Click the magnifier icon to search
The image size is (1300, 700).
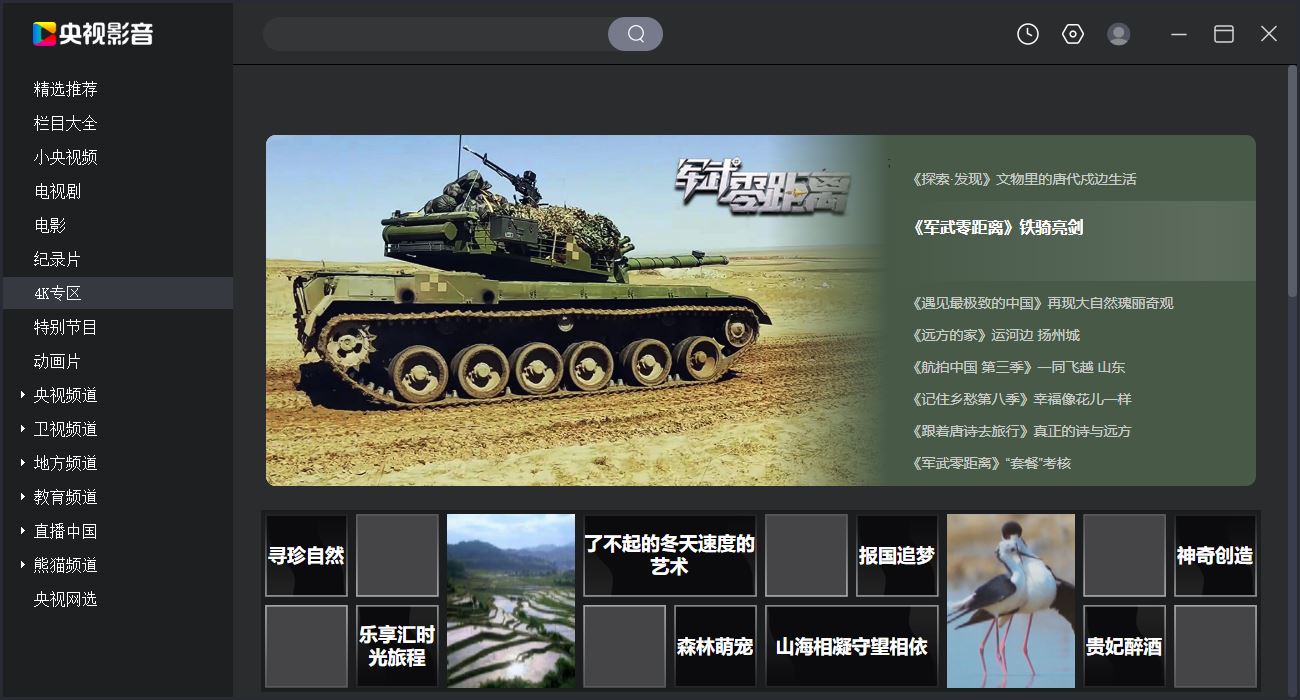click(636, 33)
